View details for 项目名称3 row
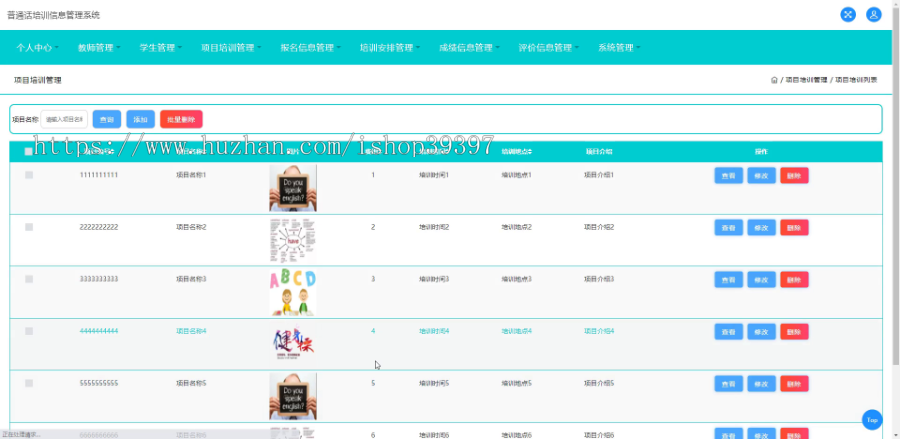 pos(728,279)
